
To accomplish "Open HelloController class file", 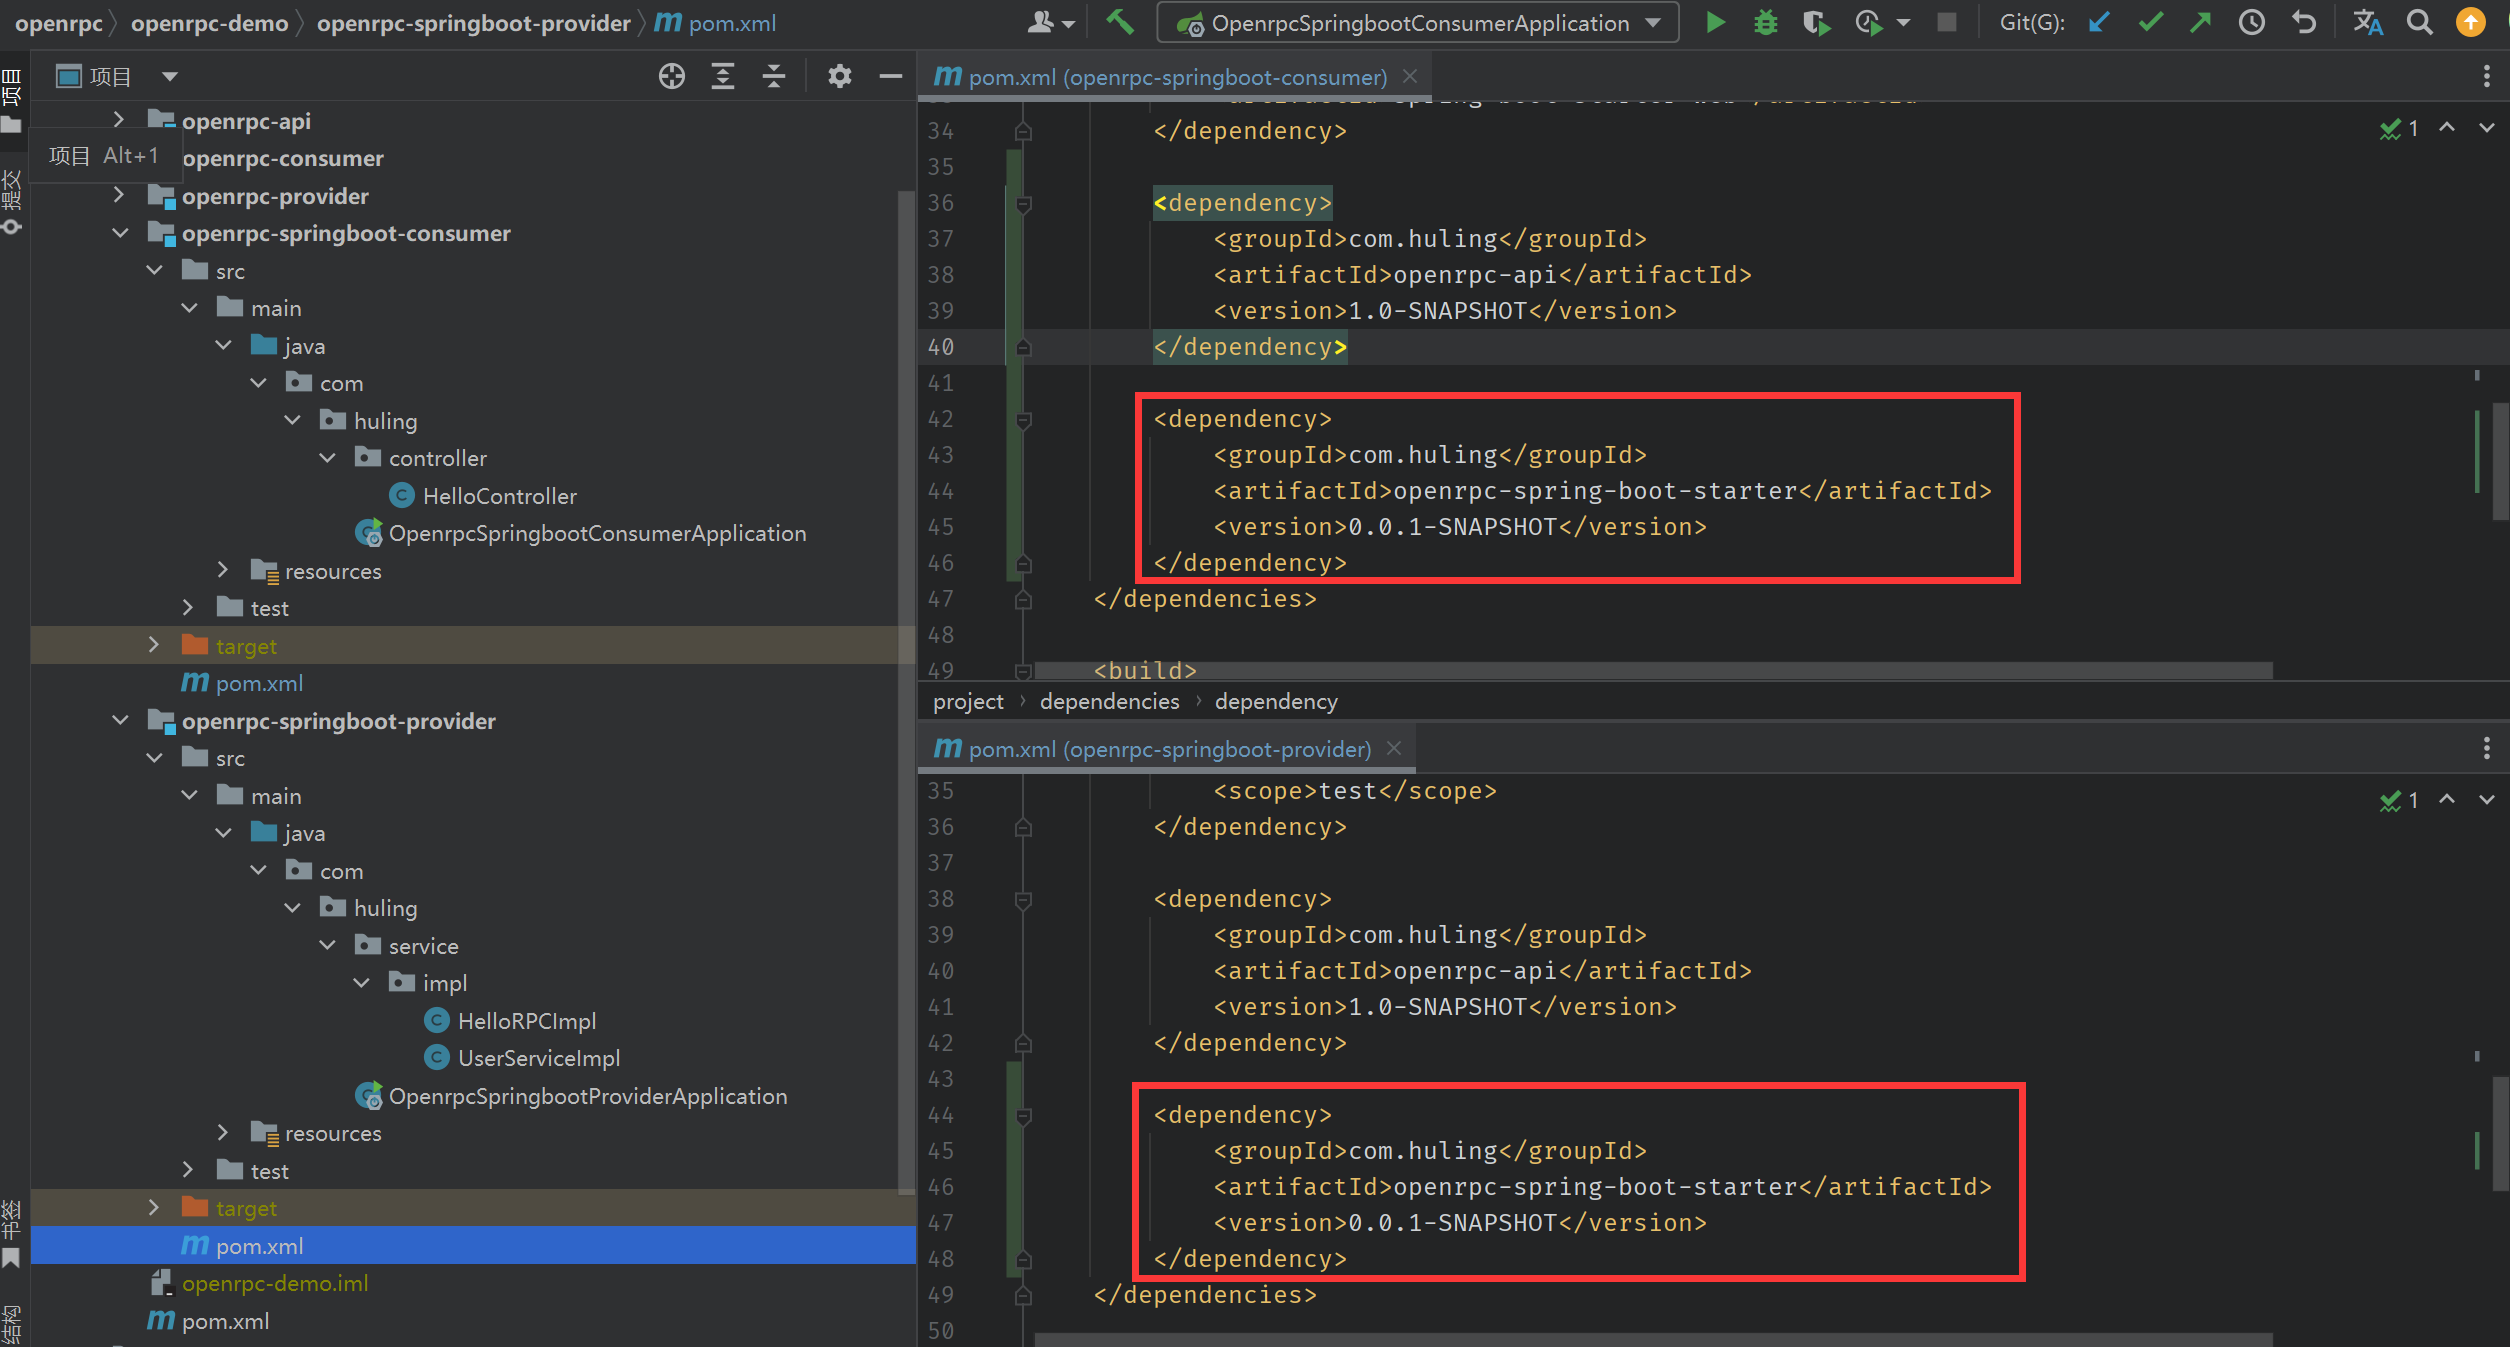I will coord(499,496).
